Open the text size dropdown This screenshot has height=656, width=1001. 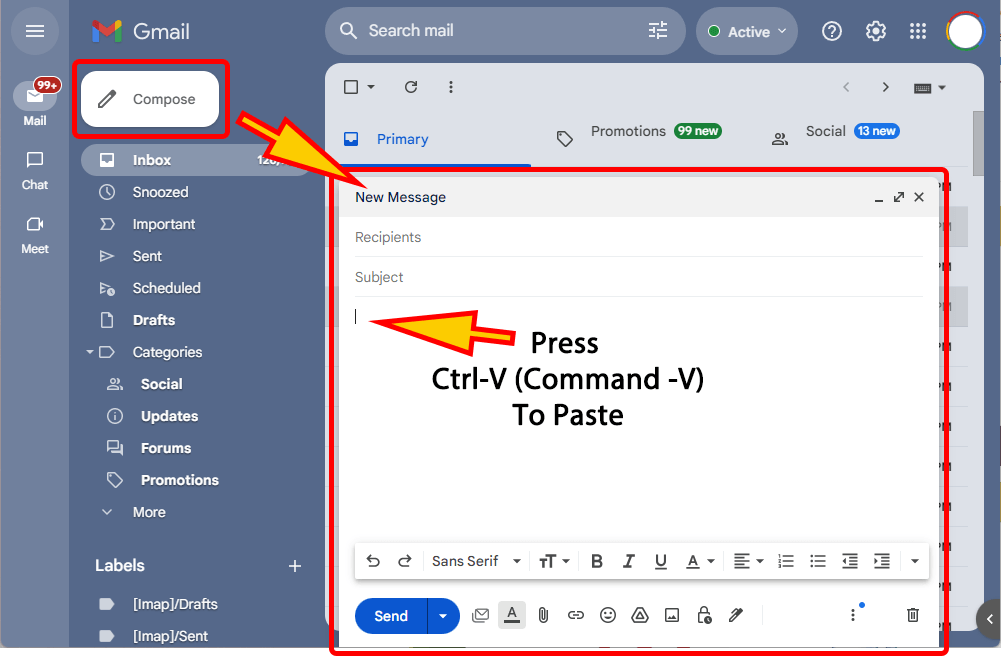tap(553, 561)
